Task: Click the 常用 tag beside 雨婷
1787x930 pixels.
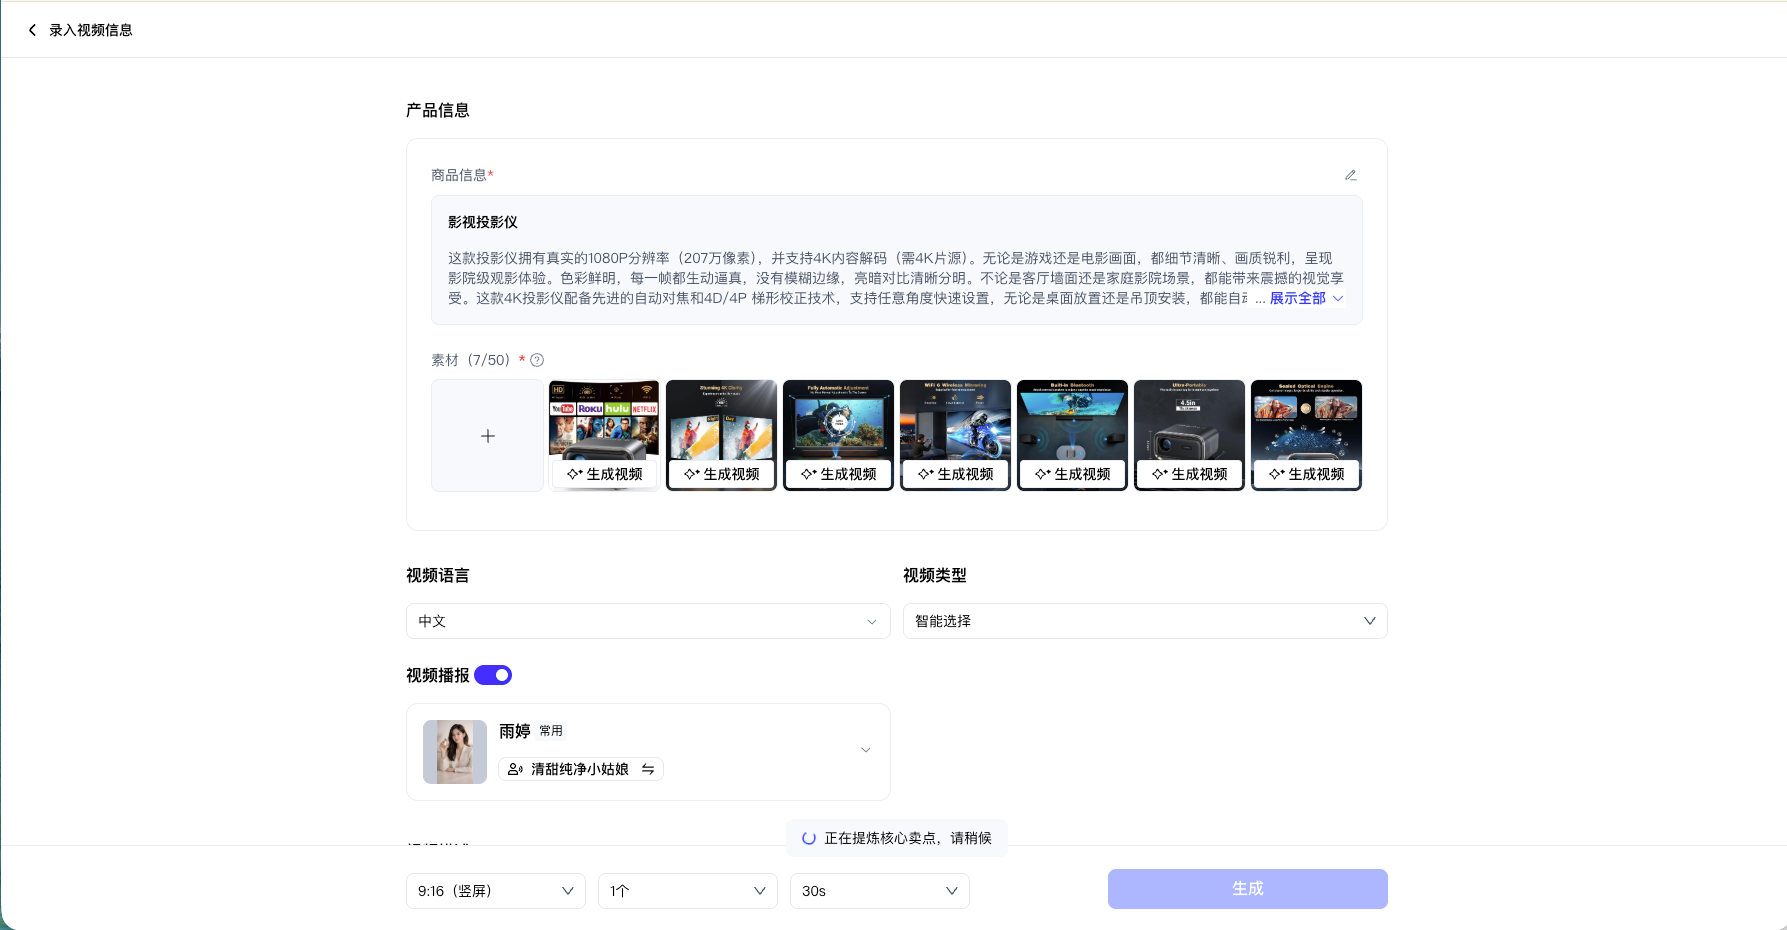Action: pos(551,731)
